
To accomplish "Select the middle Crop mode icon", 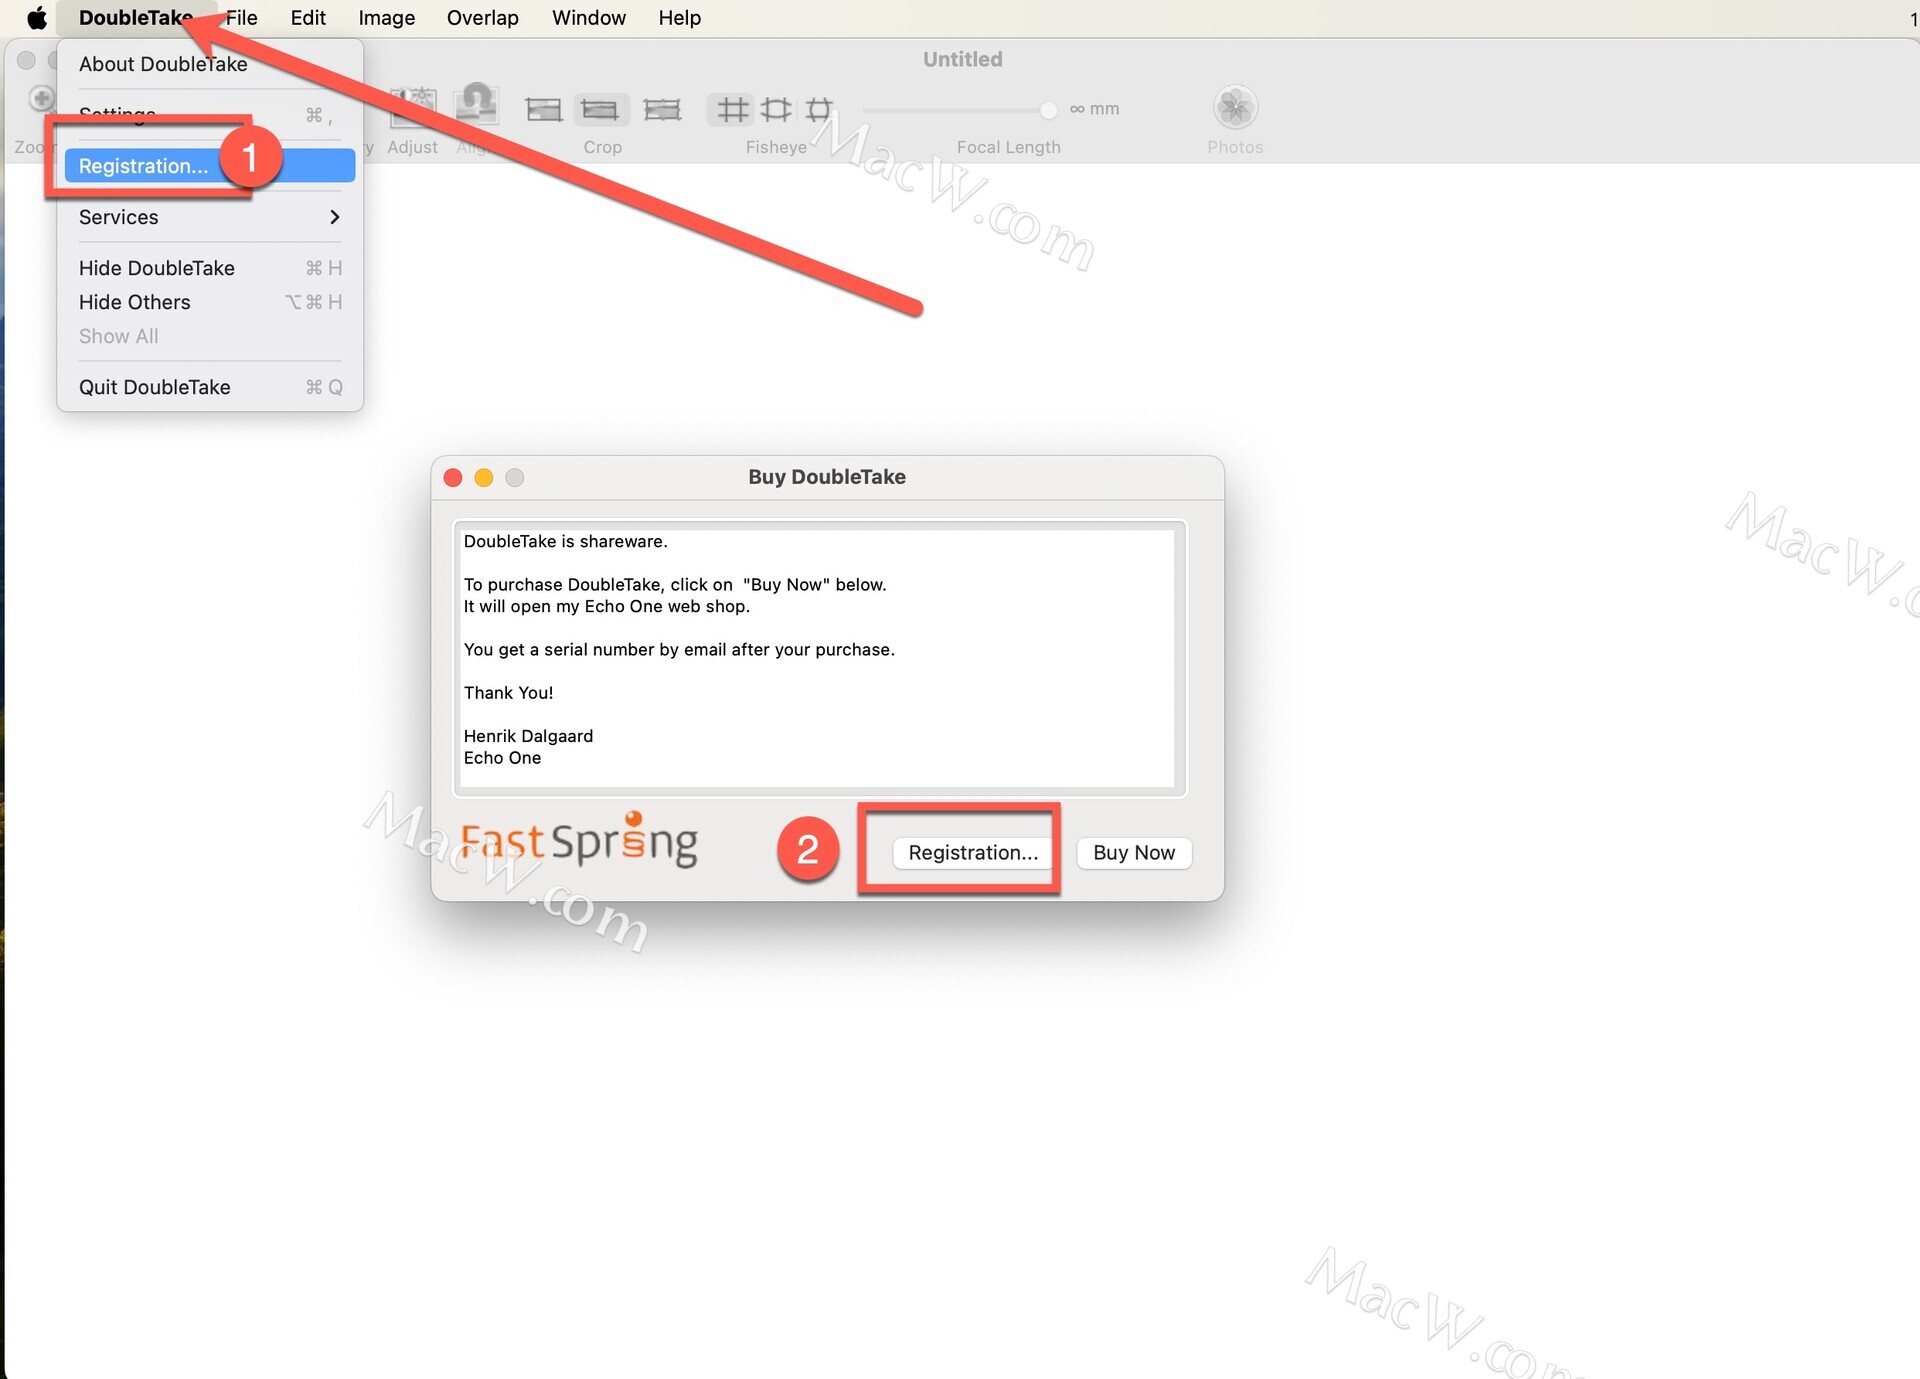I will (600, 109).
